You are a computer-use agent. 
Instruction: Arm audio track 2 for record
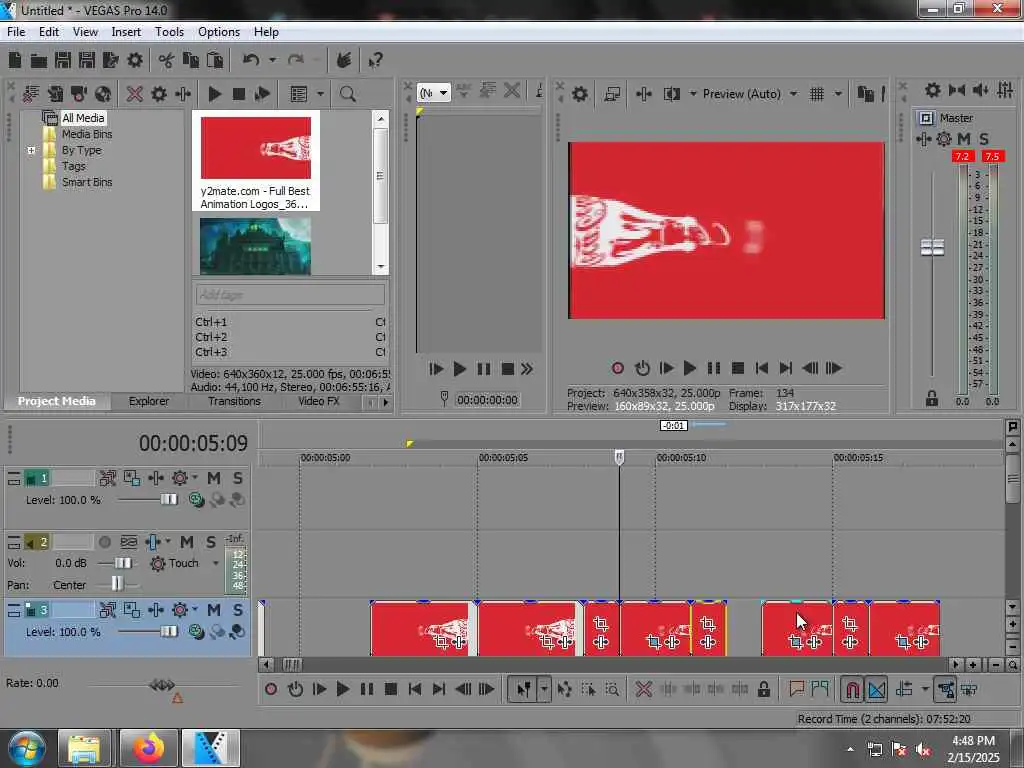[104, 542]
